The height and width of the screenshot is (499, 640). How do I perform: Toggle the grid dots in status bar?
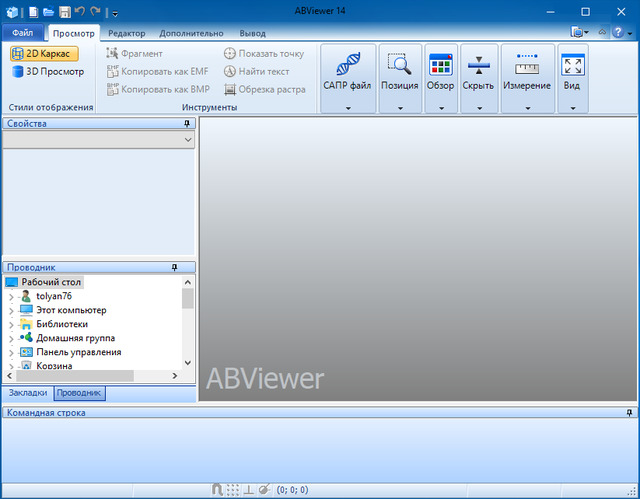point(232,490)
